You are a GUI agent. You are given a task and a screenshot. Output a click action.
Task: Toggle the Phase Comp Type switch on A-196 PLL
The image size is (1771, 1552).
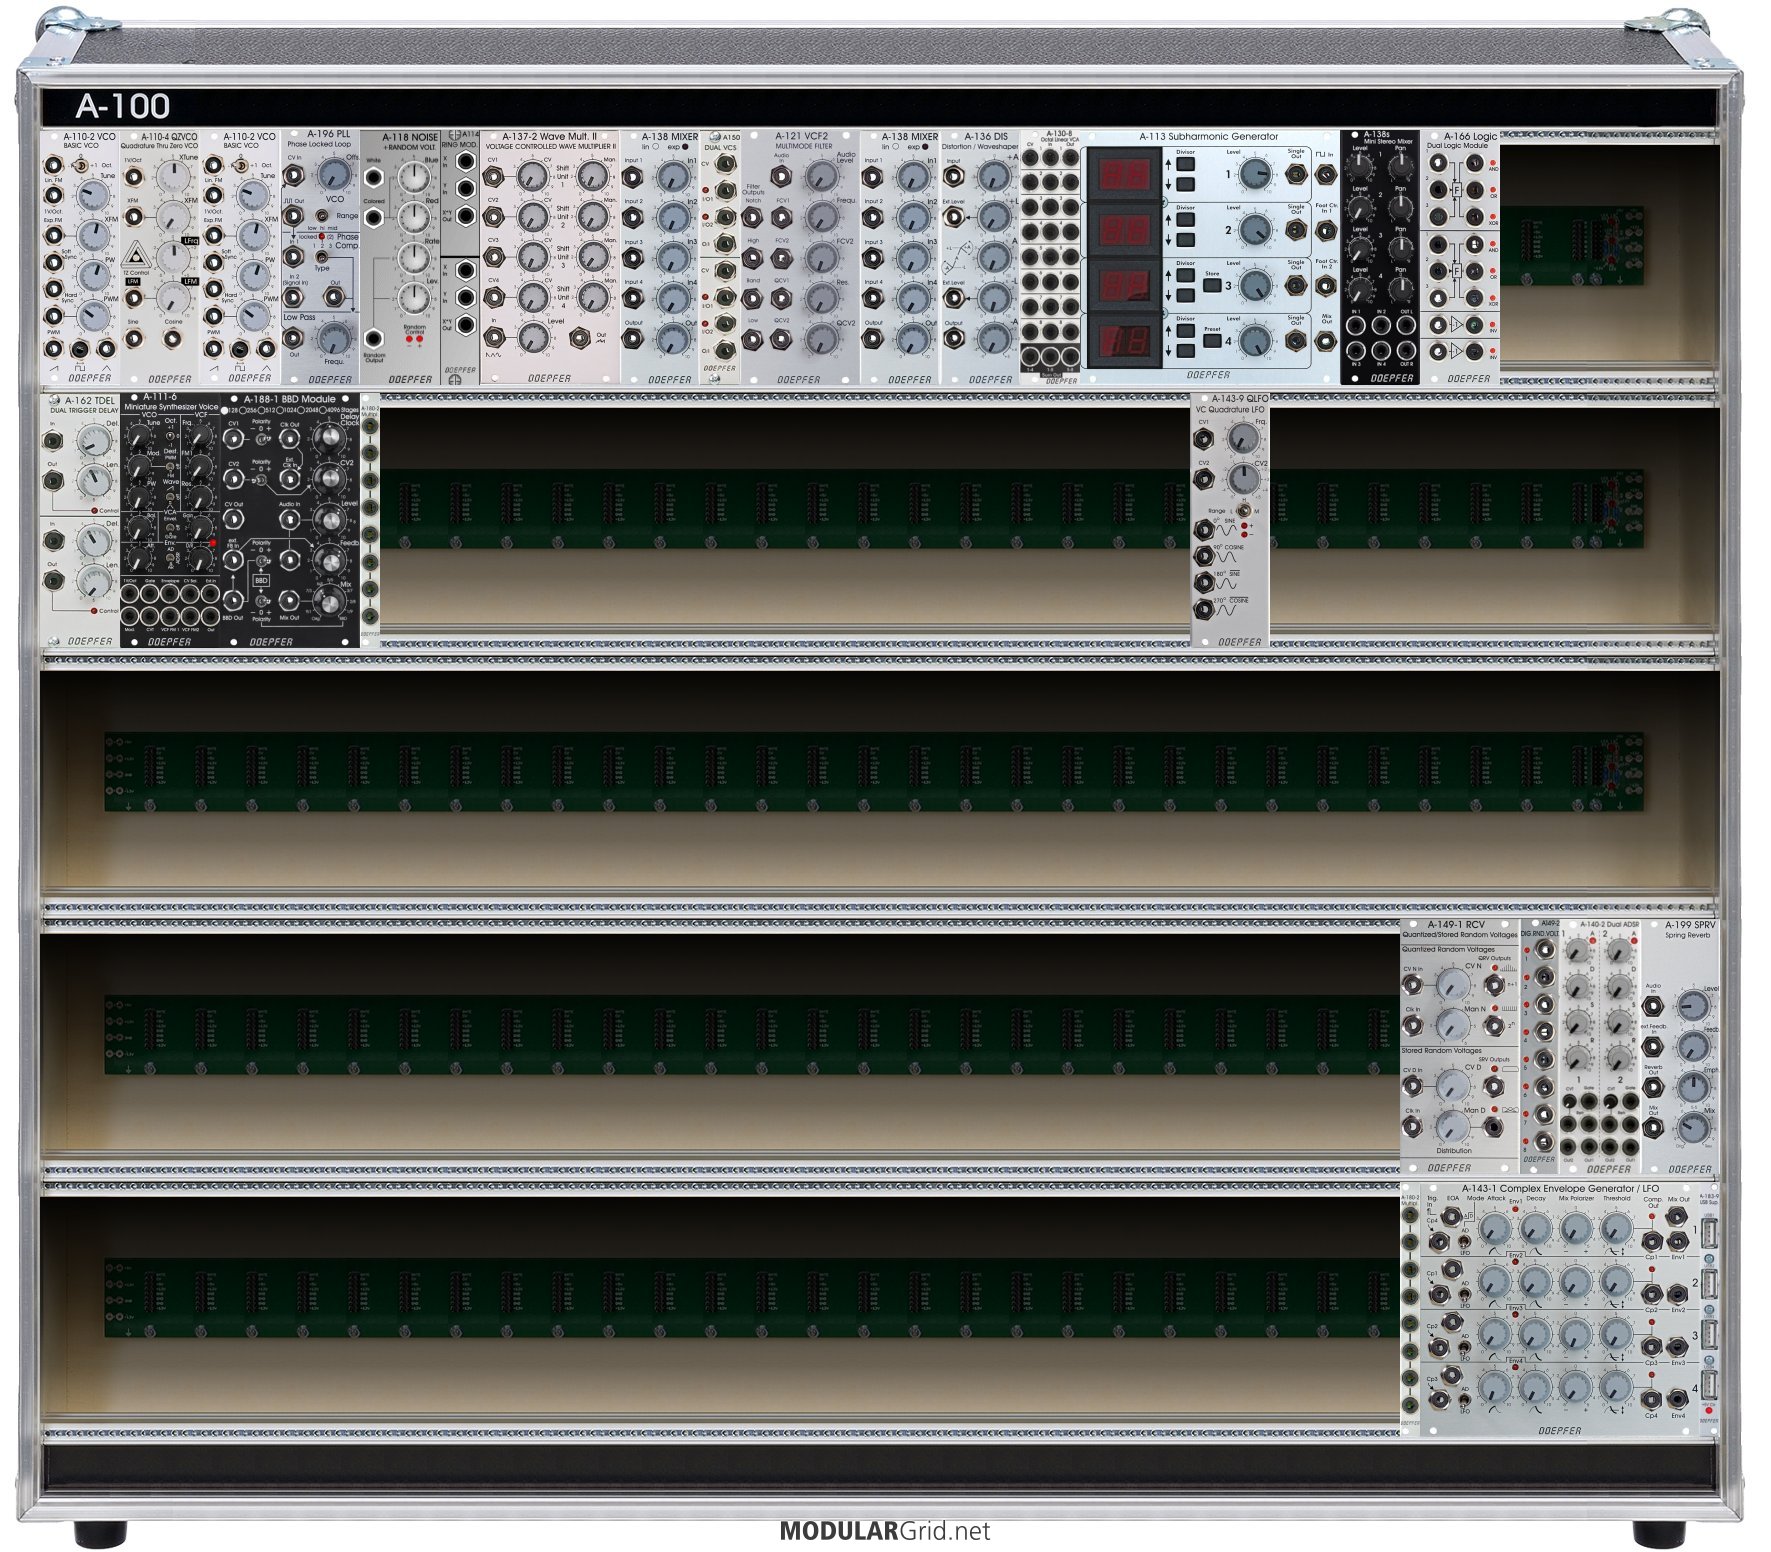322,256
